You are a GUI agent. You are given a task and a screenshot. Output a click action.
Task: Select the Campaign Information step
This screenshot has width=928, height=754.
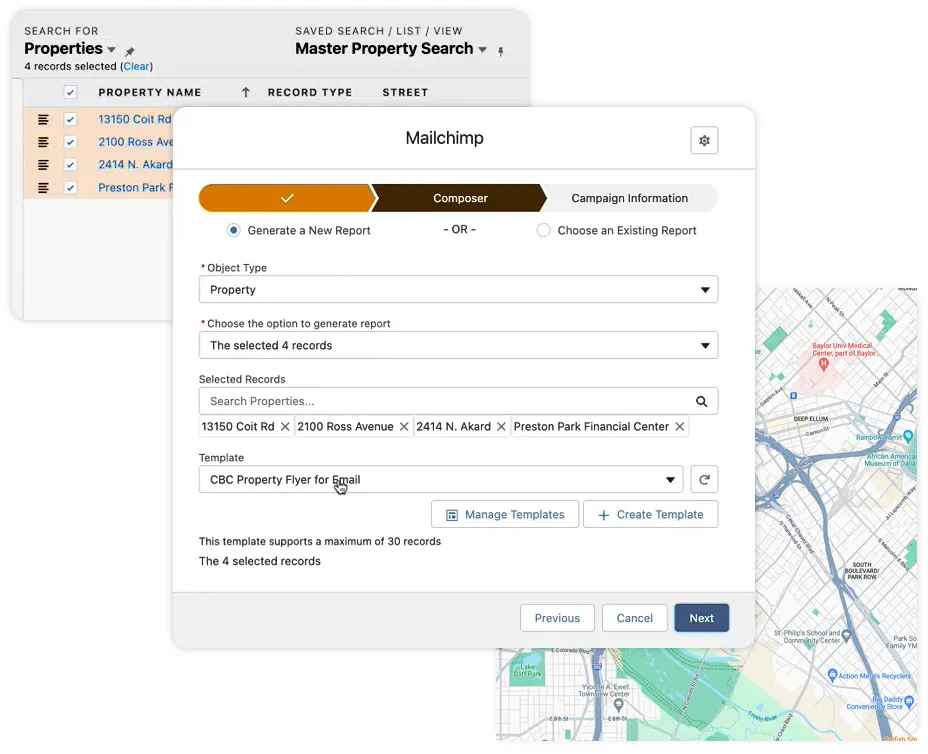click(629, 198)
